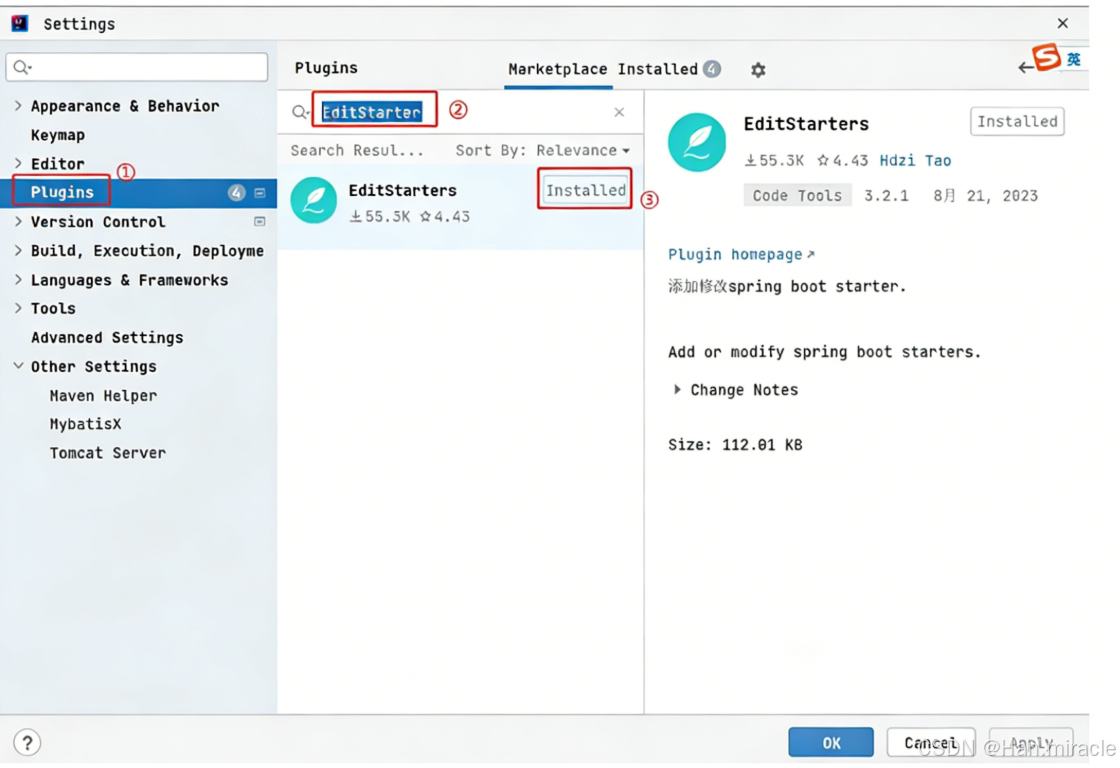Click the Cancel button
This screenshot has height=768, width=1120.
[931, 742]
